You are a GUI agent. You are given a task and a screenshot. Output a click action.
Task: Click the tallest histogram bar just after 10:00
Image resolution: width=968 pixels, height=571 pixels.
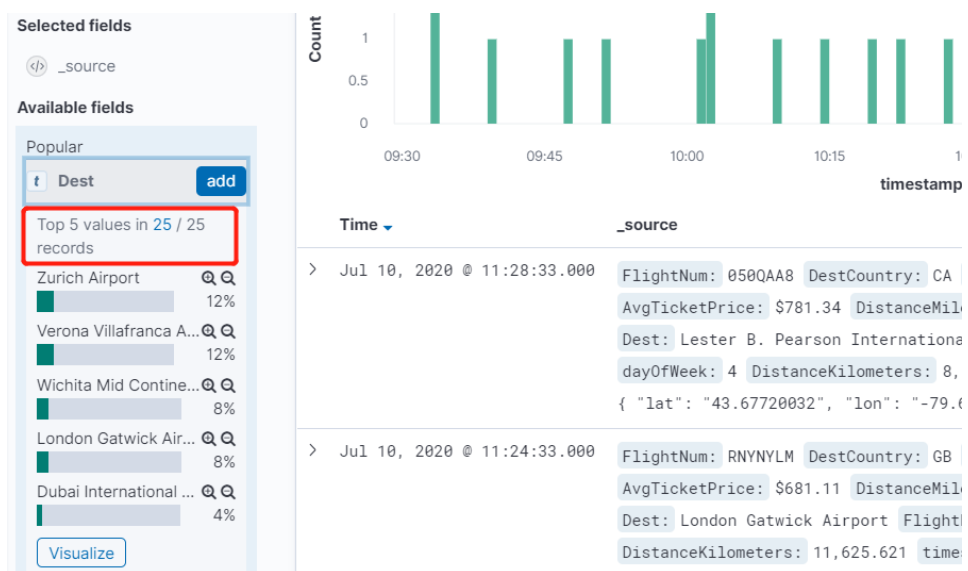click(711, 68)
